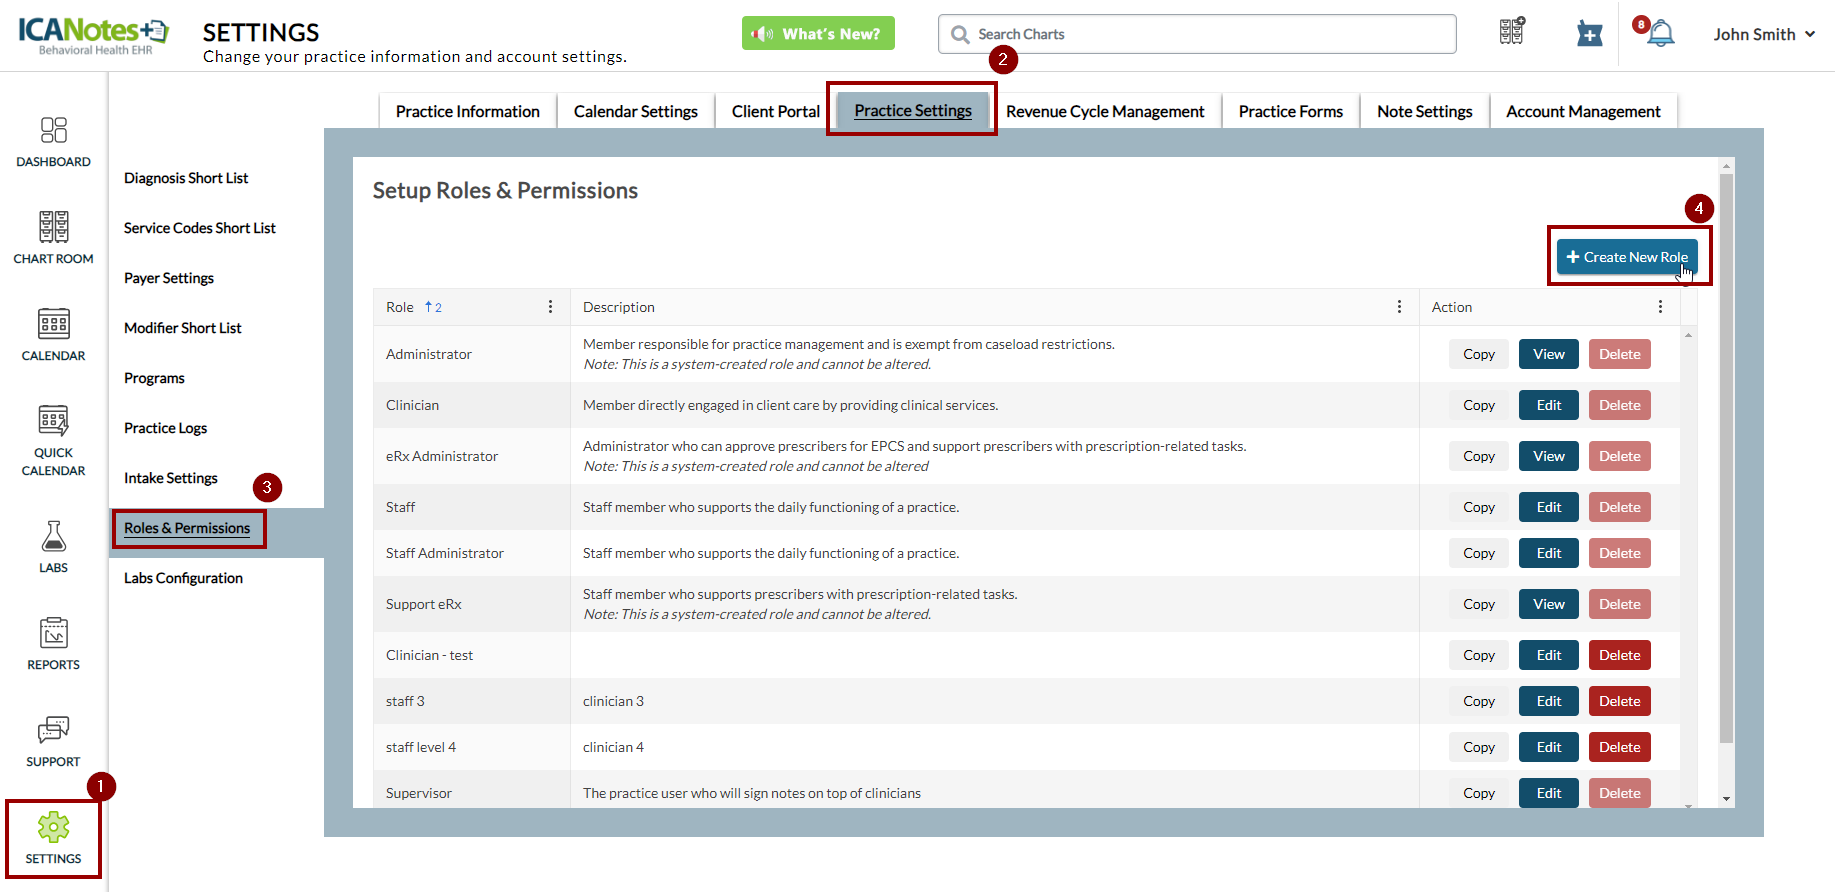This screenshot has height=892, width=1835.
Task: Open the Role column options menu
Action: [550, 307]
